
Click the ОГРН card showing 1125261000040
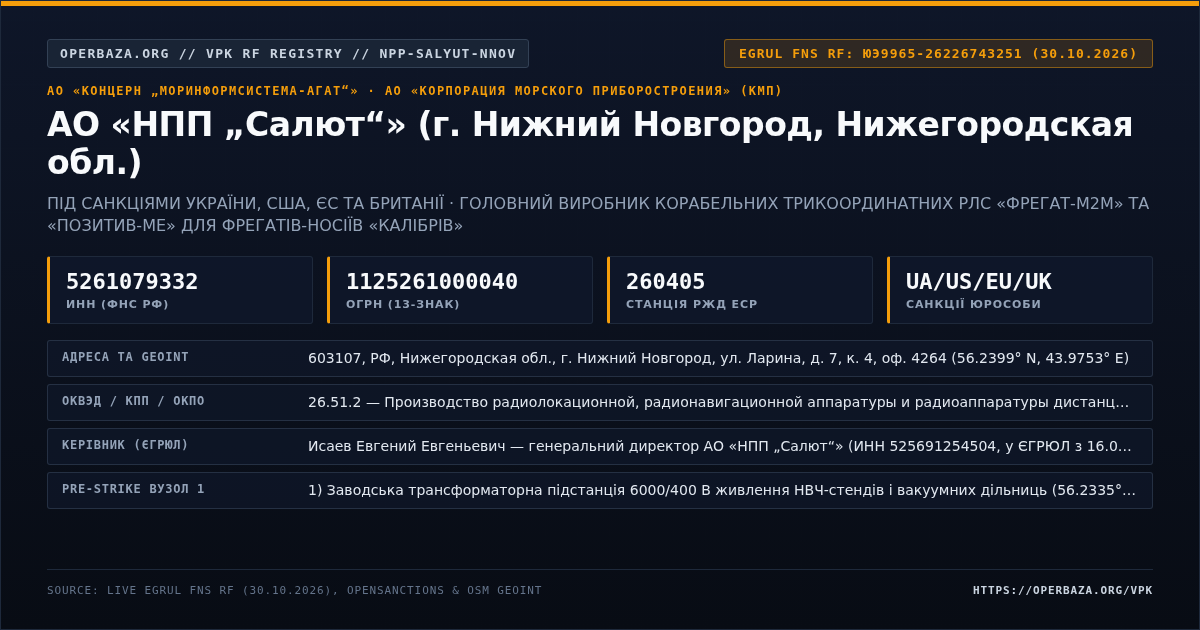[x=460, y=290]
